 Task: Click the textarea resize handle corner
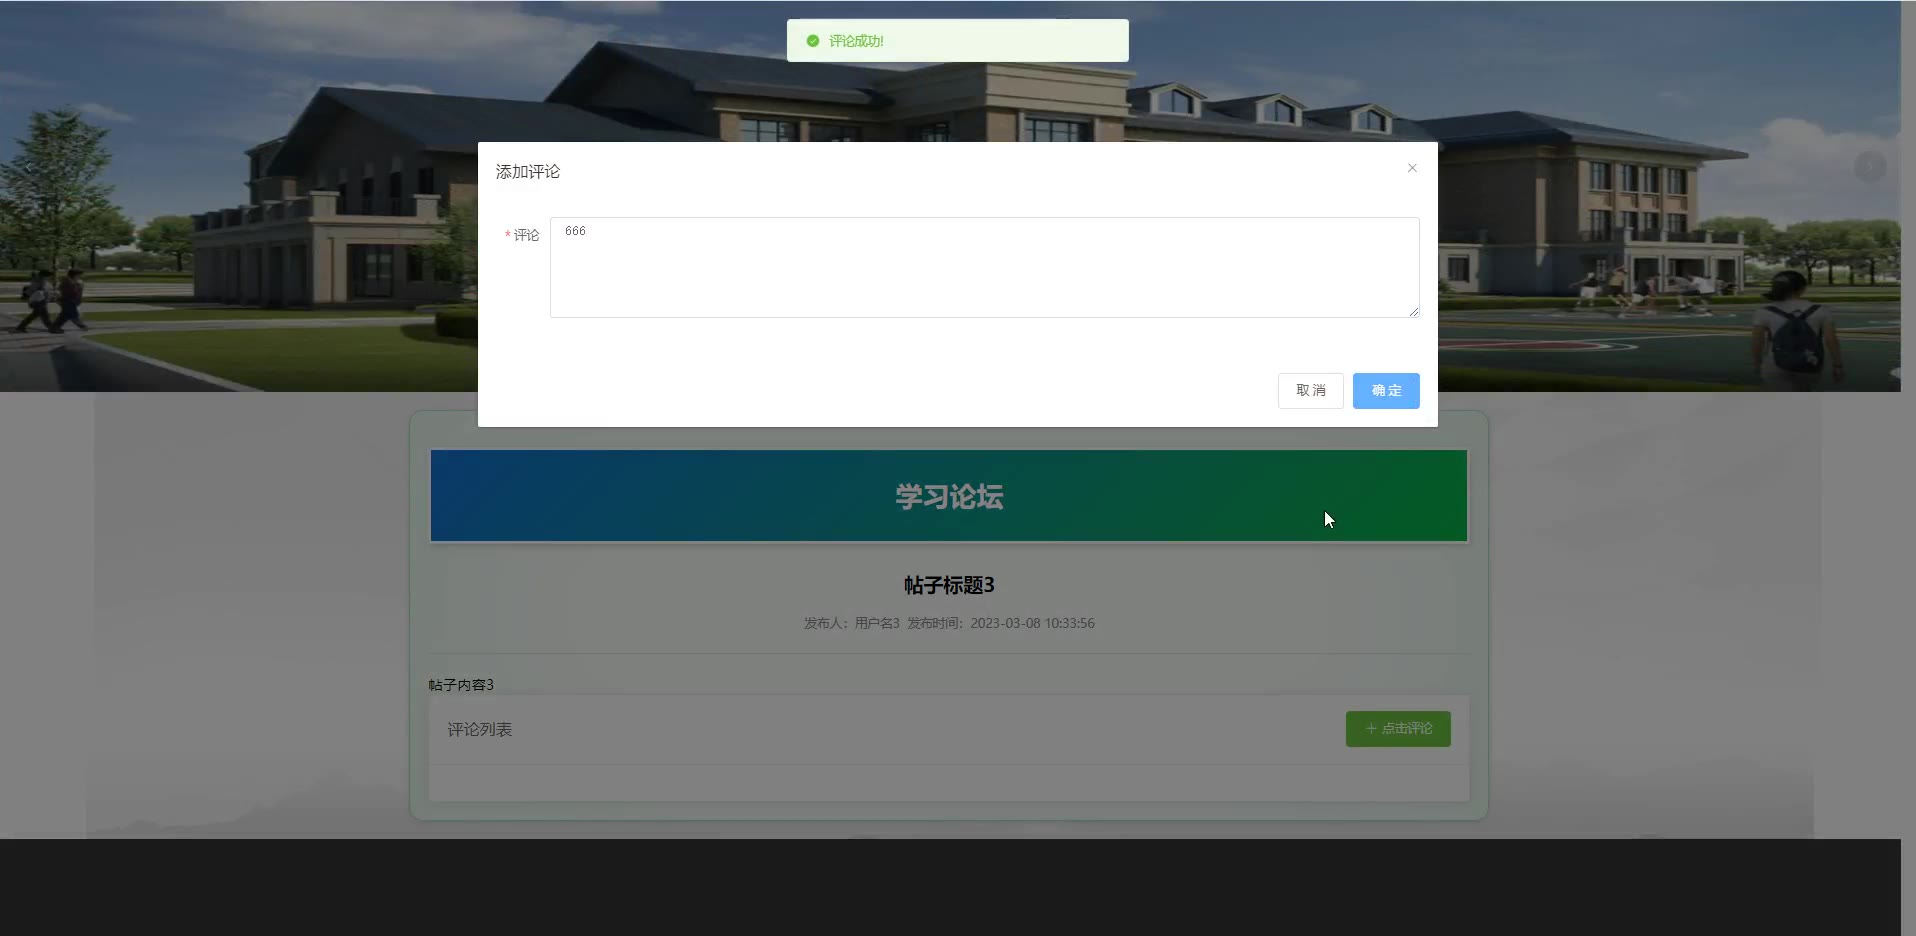[1414, 312]
